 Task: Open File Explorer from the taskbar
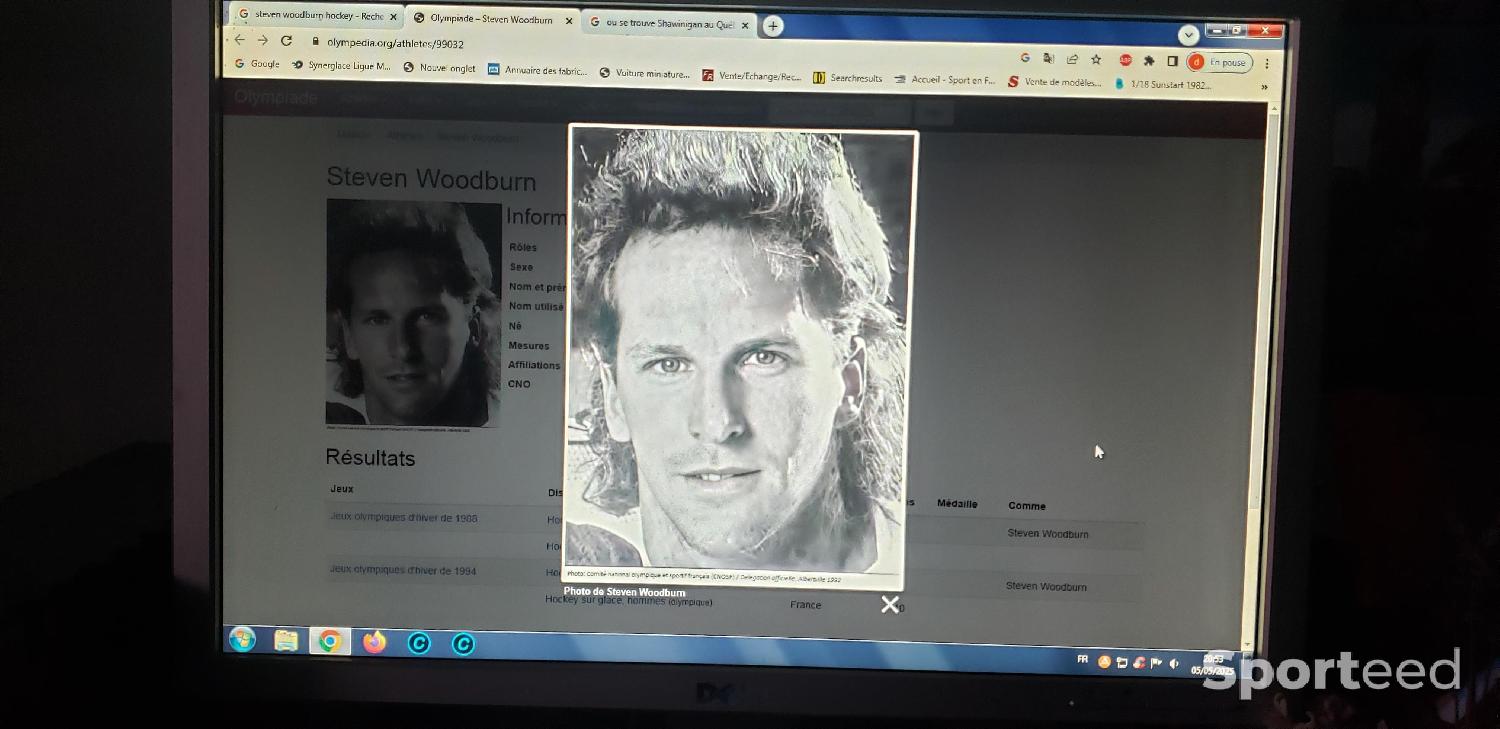pyautogui.click(x=286, y=641)
